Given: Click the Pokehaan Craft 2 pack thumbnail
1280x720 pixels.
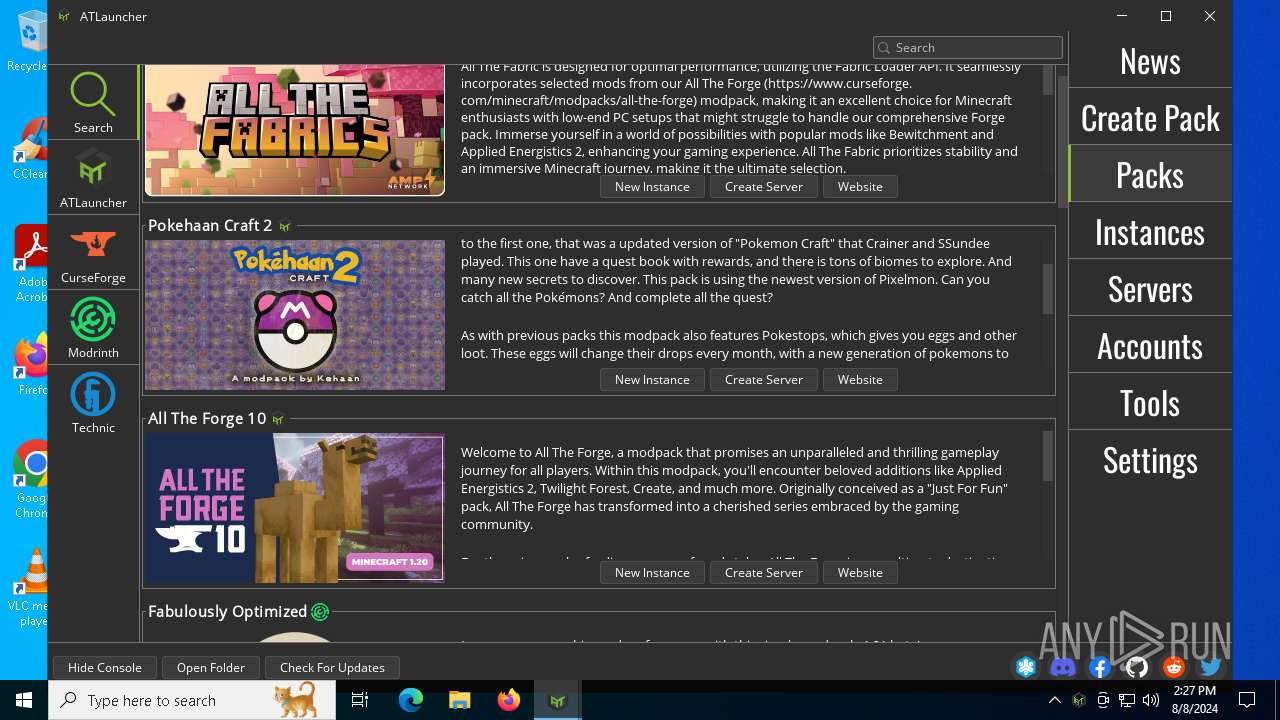Looking at the screenshot, I should click(295, 315).
